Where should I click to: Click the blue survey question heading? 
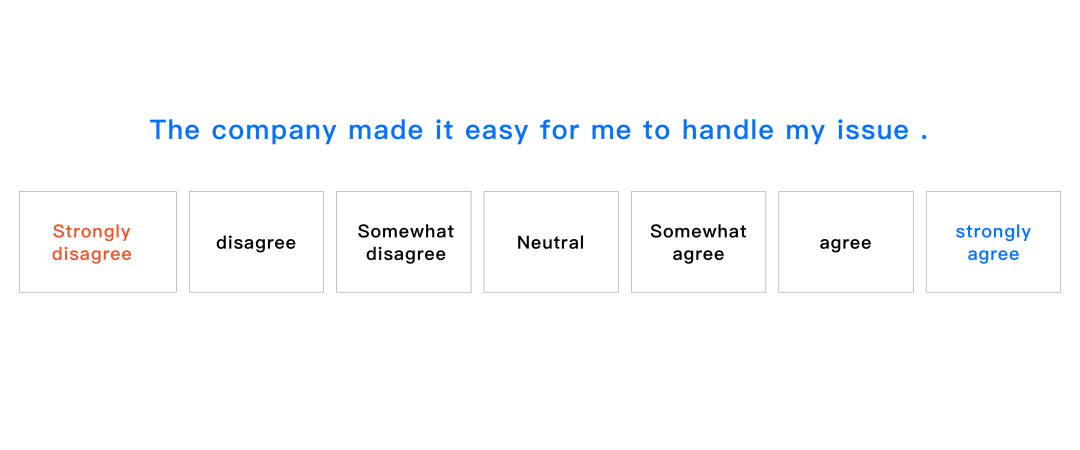click(539, 130)
